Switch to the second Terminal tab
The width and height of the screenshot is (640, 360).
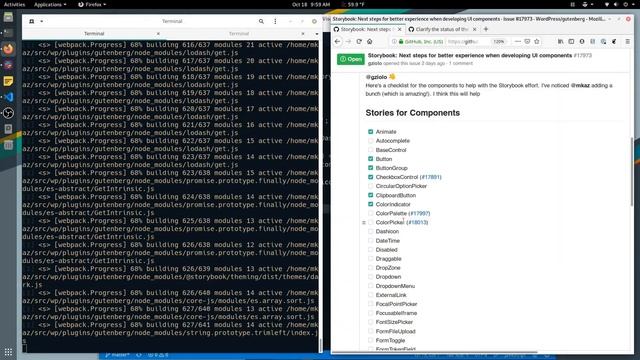pos(239,33)
